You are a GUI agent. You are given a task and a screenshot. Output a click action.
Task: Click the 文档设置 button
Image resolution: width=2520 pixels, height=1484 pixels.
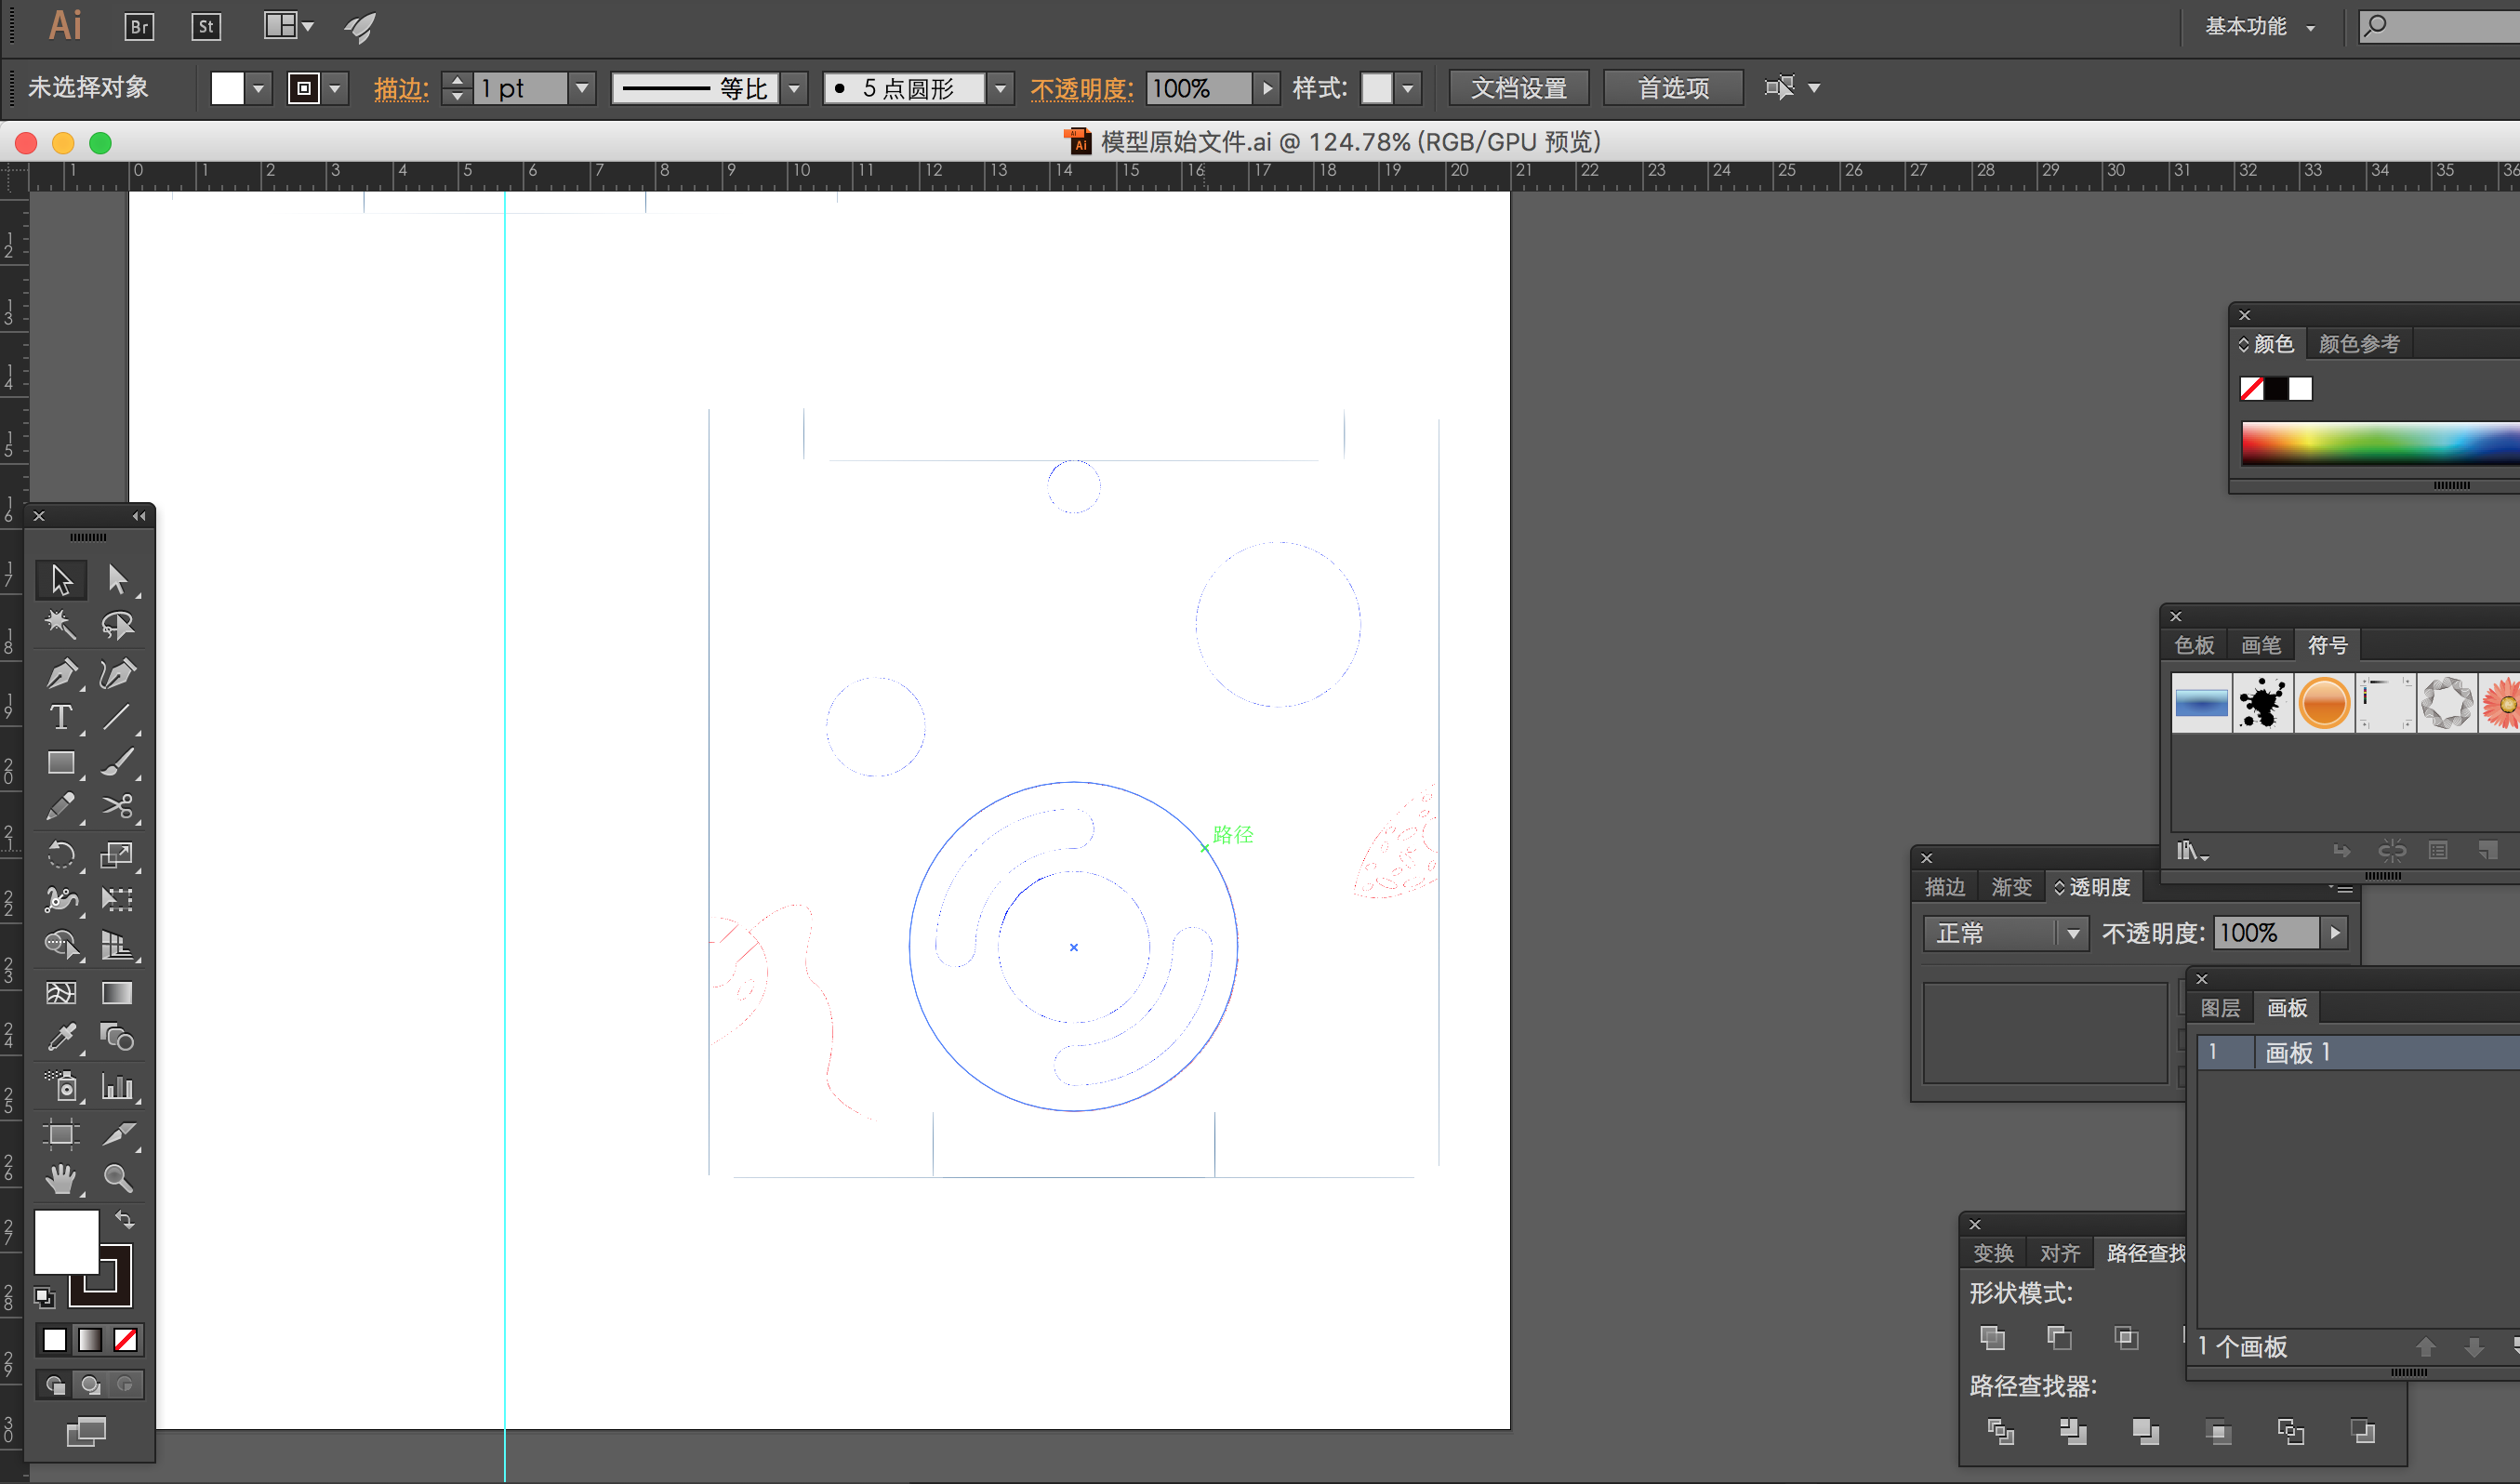pyautogui.click(x=1518, y=88)
